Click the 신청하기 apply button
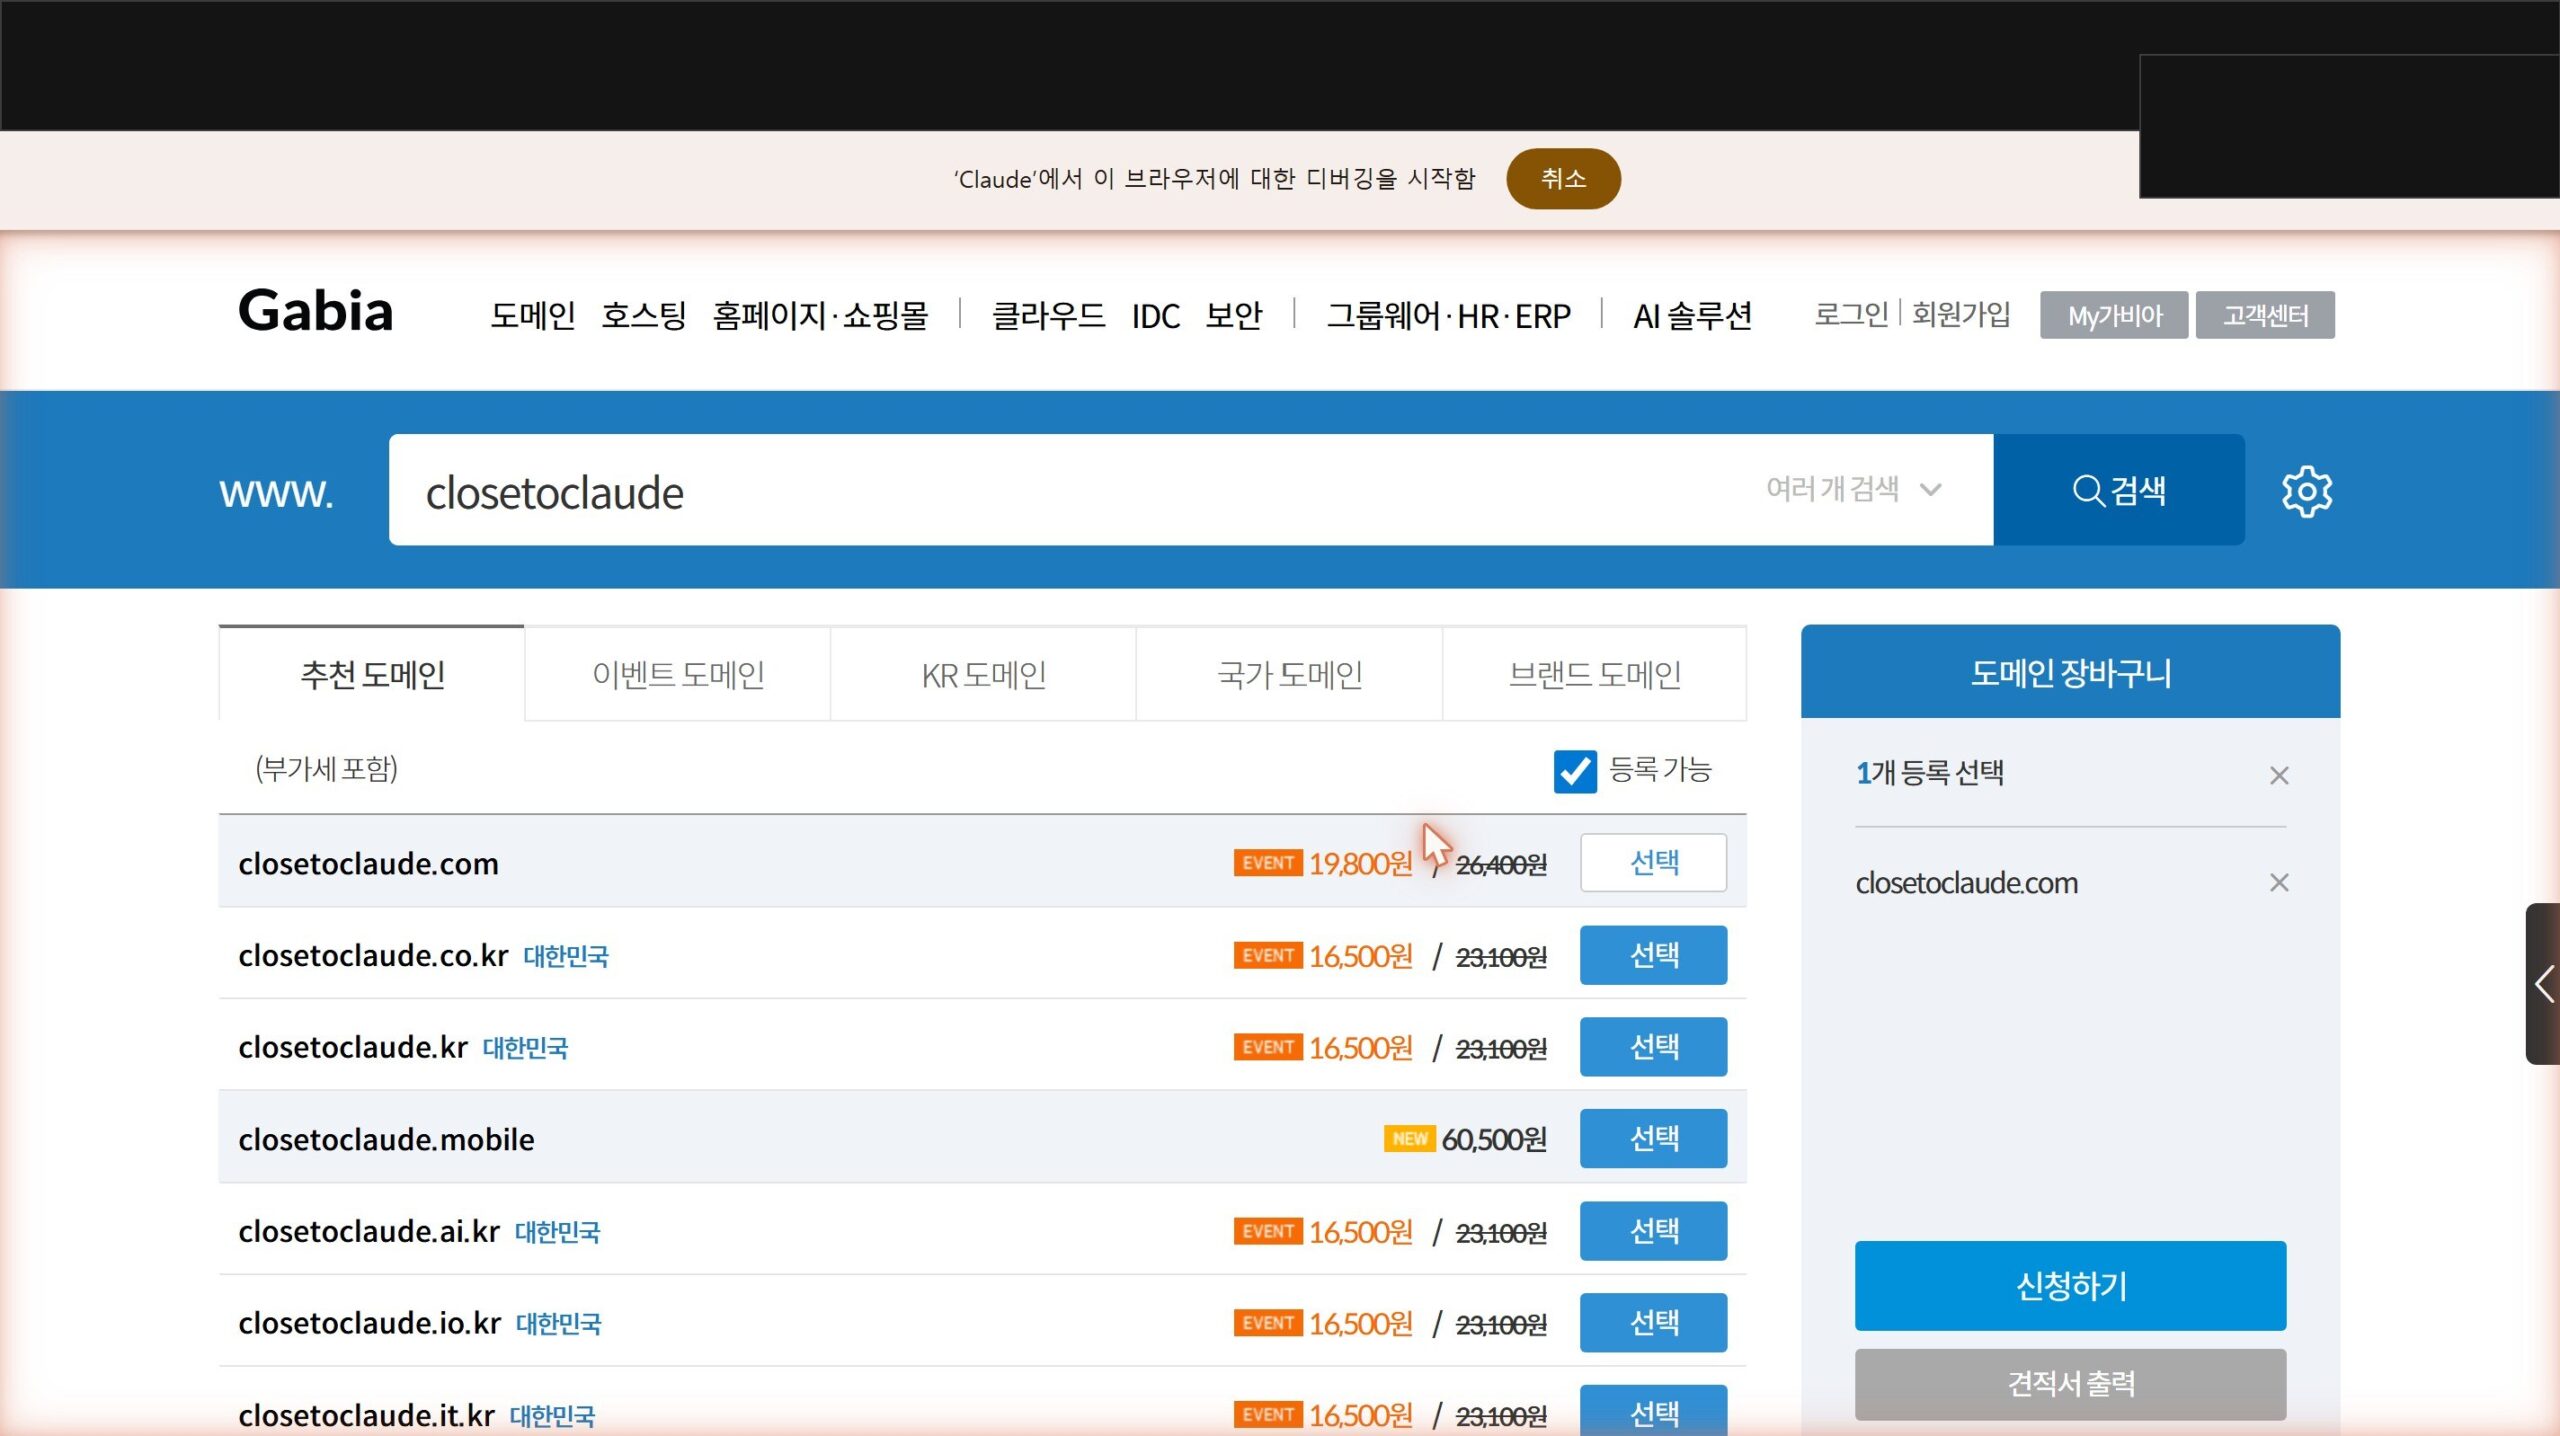The image size is (2560, 1436). (2070, 1286)
